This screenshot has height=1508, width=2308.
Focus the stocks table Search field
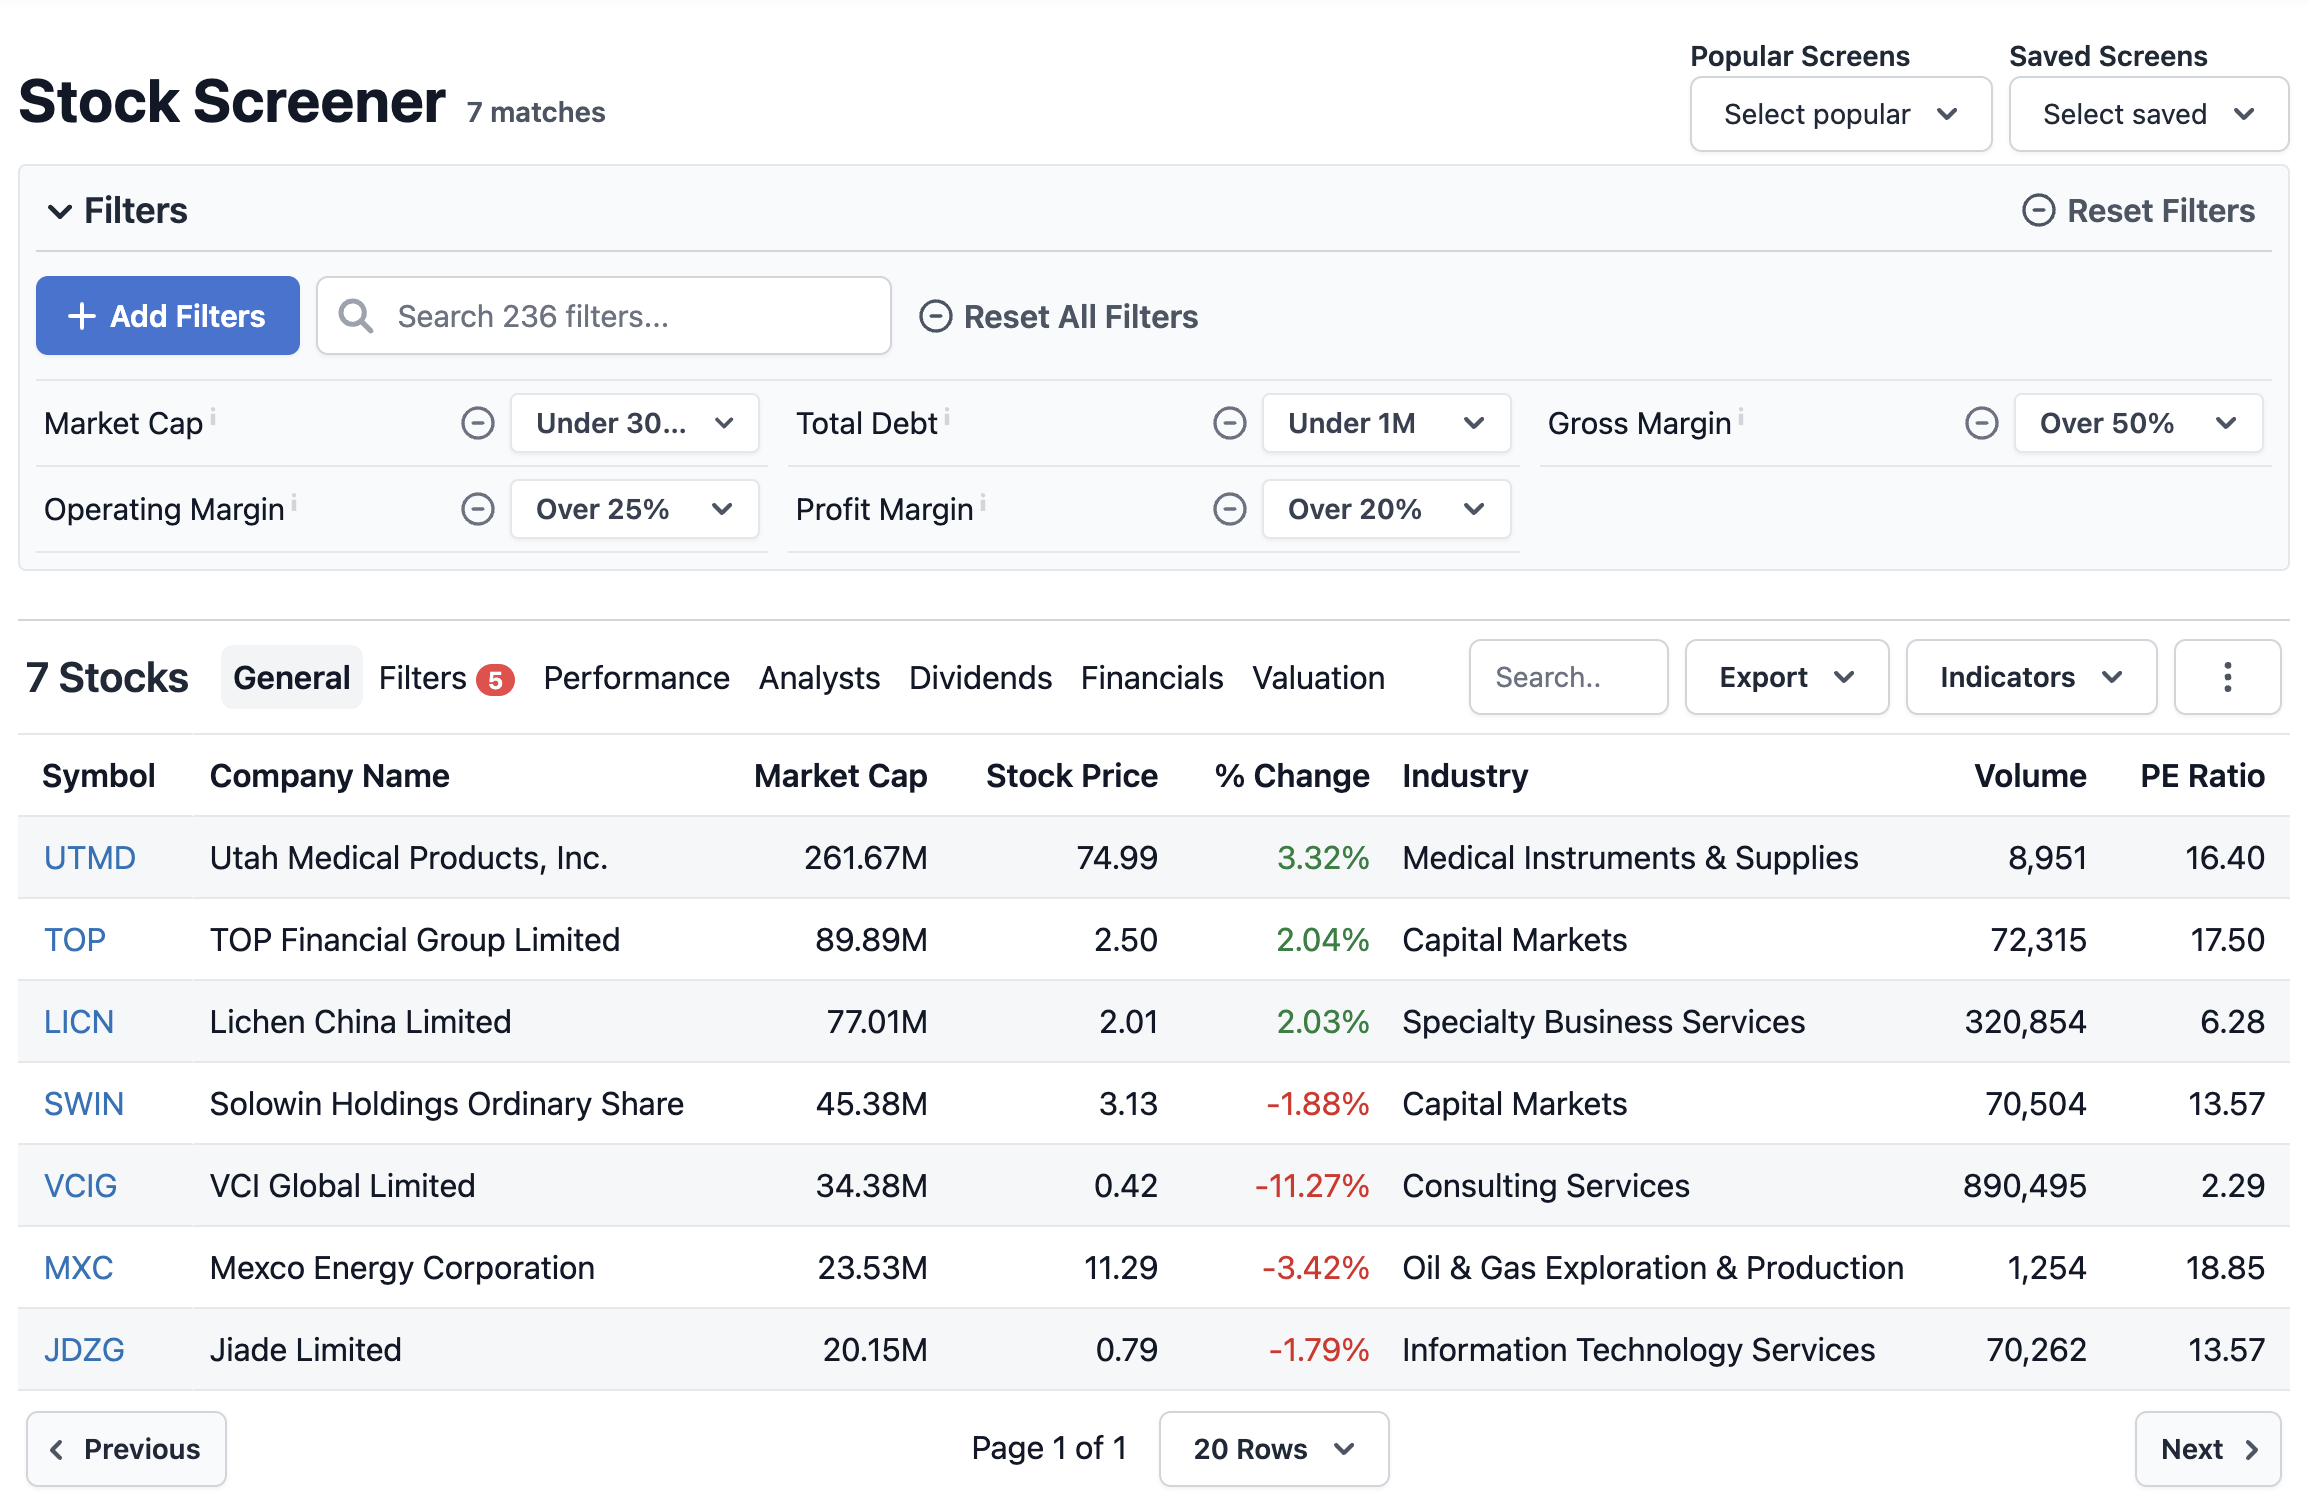point(1568,677)
